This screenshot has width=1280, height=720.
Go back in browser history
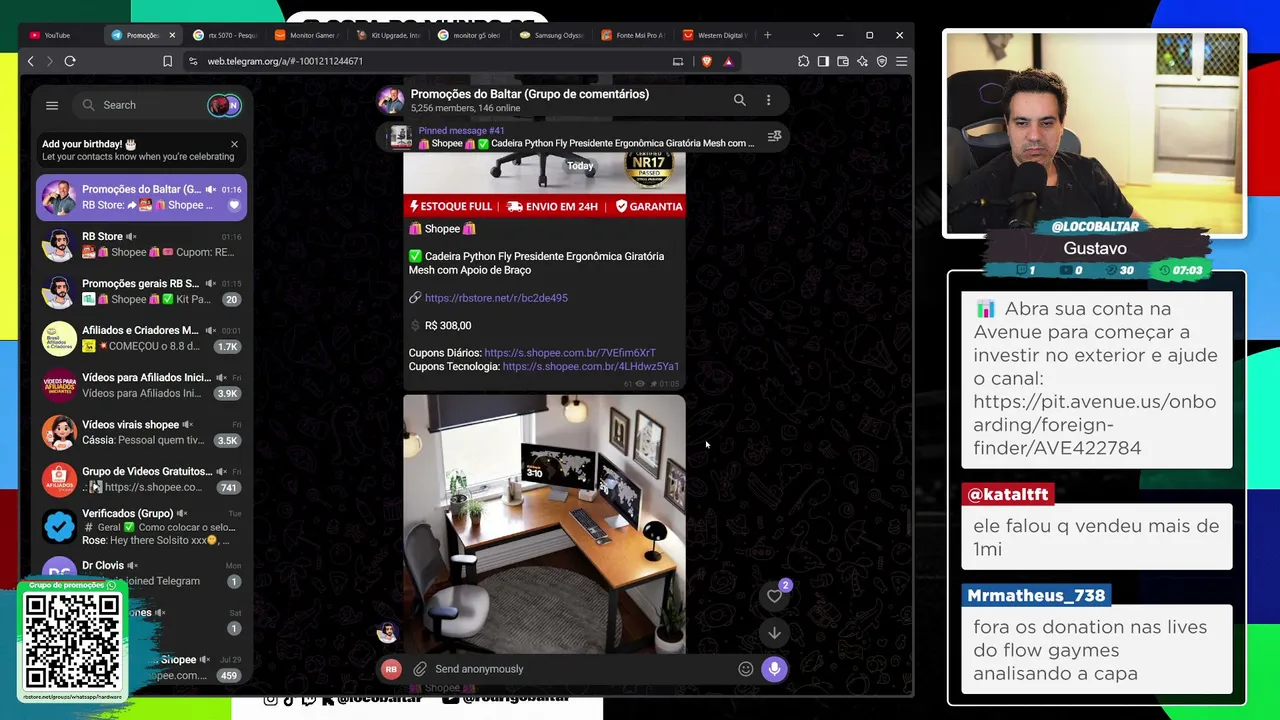pyautogui.click(x=31, y=61)
